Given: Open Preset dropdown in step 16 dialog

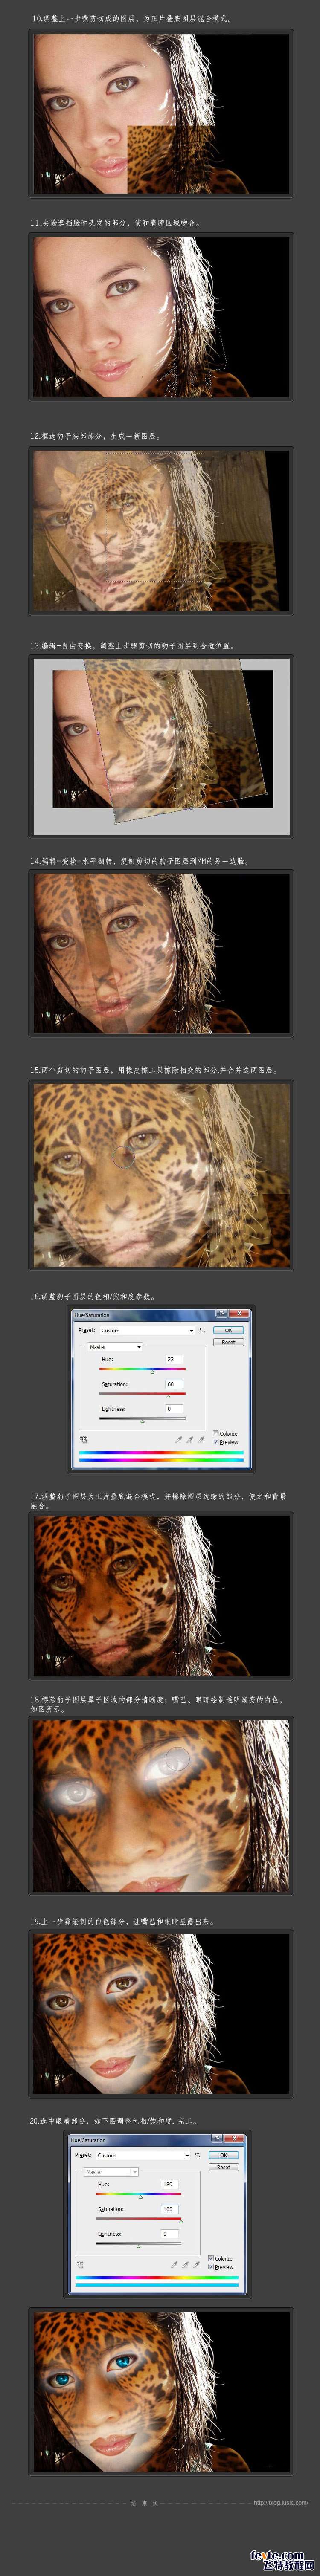Looking at the screenshot, I should pos(147,1330).
